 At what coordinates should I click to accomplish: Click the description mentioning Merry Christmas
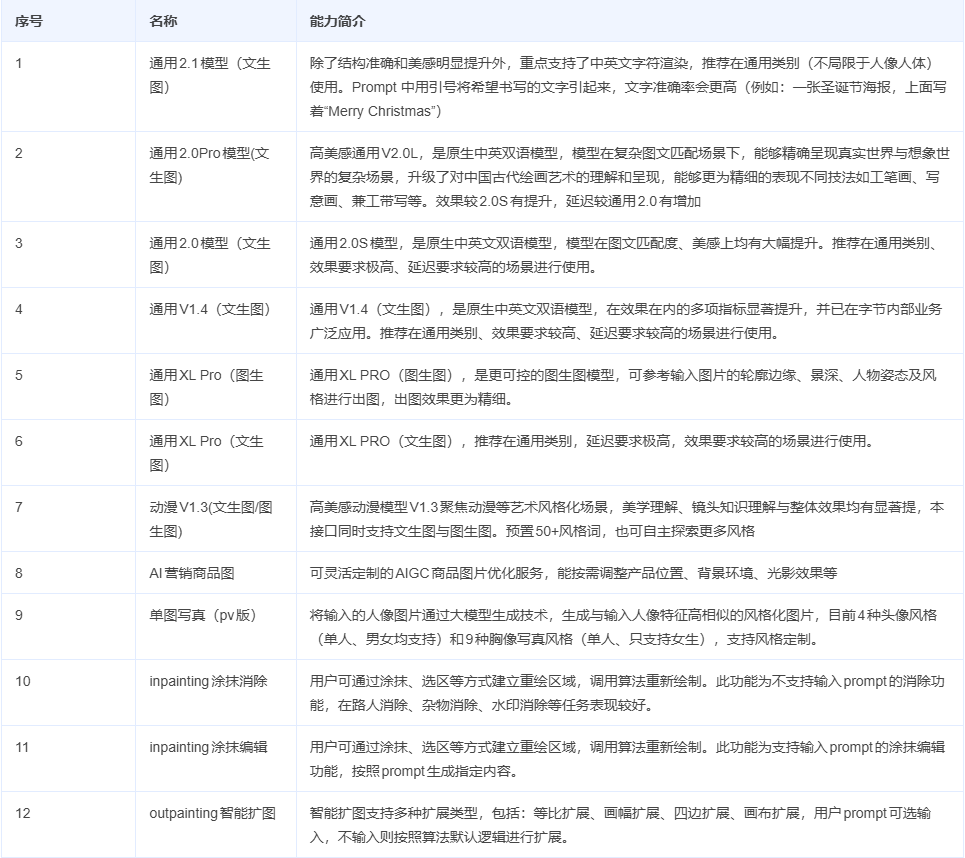point(628,87)
